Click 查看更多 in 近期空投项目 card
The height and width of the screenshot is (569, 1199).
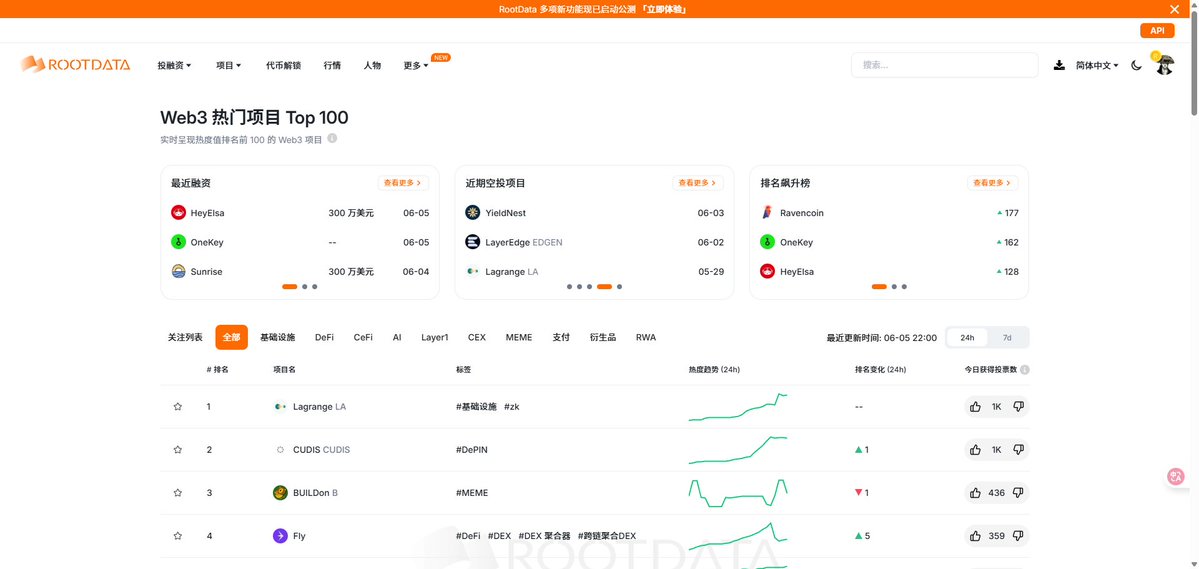tap(697, 183)
